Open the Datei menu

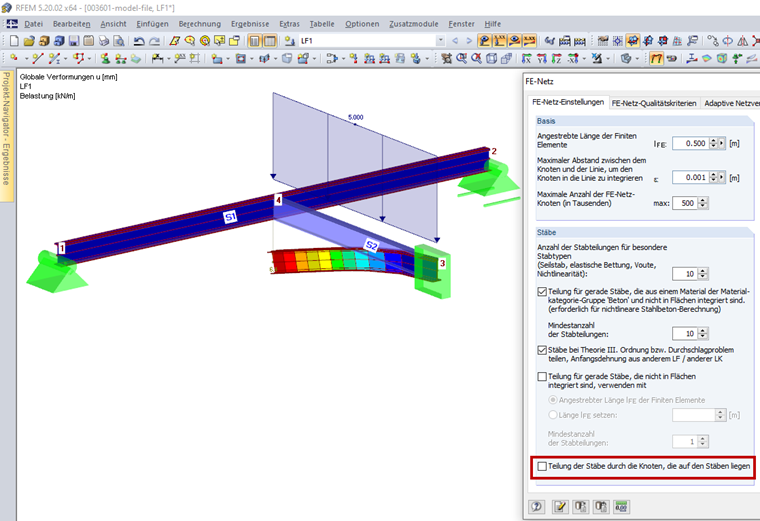[x=33, y=24]
